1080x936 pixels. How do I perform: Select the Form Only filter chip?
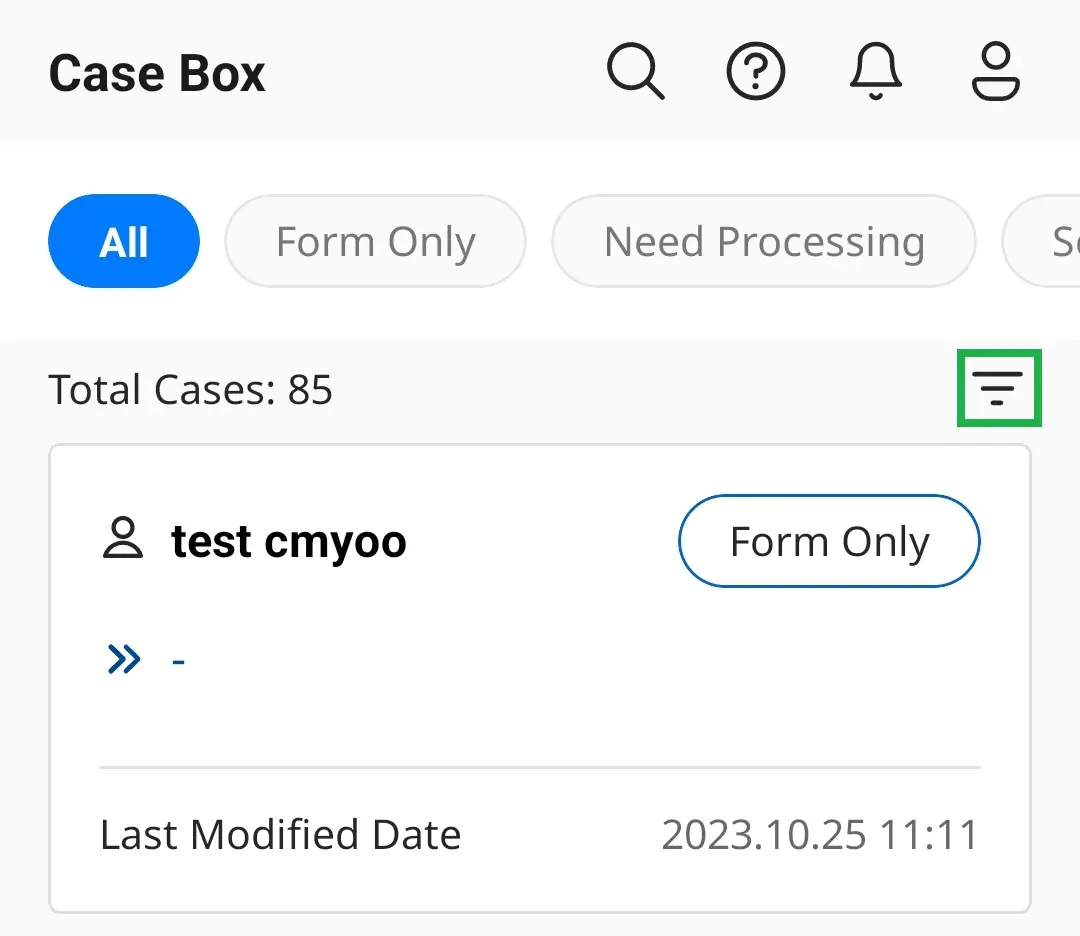coord(375,241)
